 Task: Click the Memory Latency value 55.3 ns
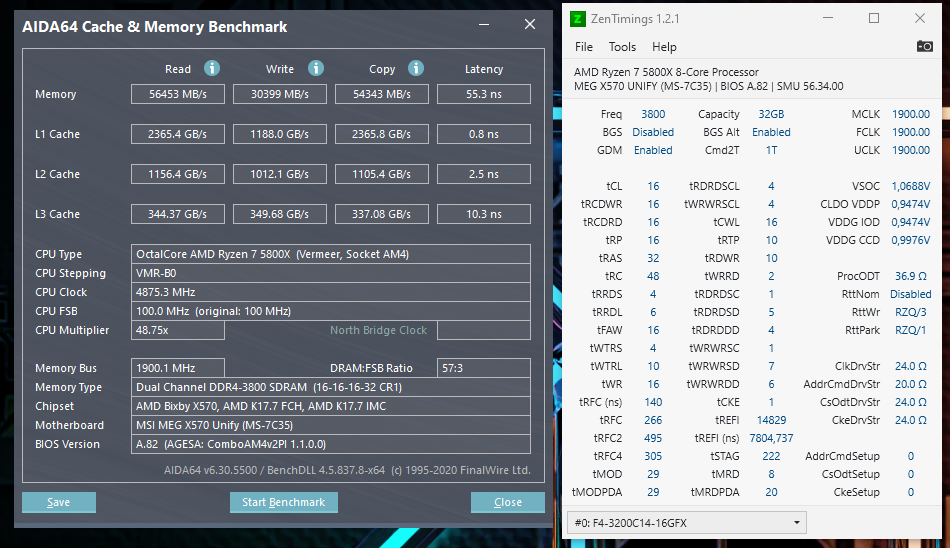coord(483,94)
